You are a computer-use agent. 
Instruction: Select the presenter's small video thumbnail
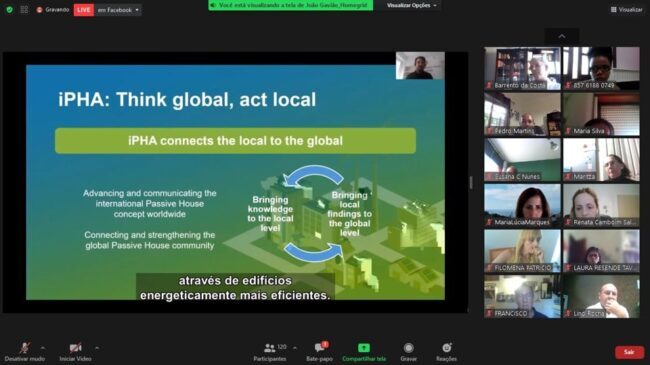coord(420,66)
